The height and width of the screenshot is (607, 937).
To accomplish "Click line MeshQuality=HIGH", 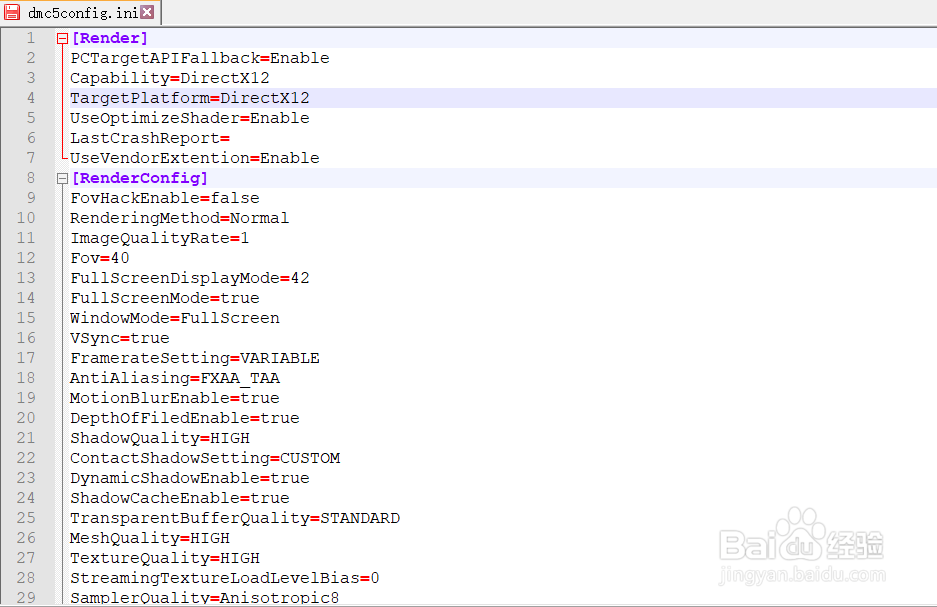I will coord(150,538).
